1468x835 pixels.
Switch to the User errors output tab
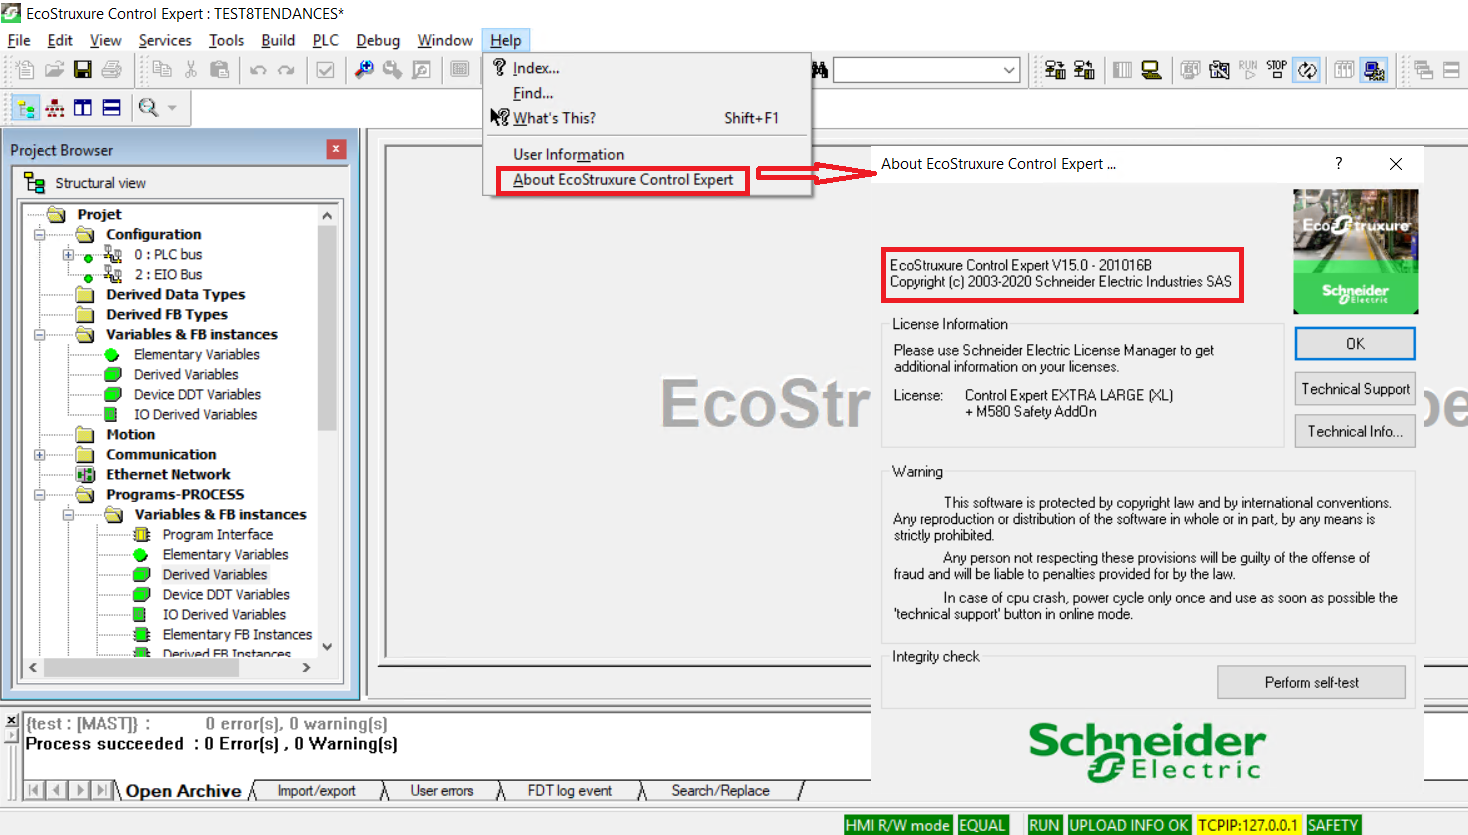442,791
